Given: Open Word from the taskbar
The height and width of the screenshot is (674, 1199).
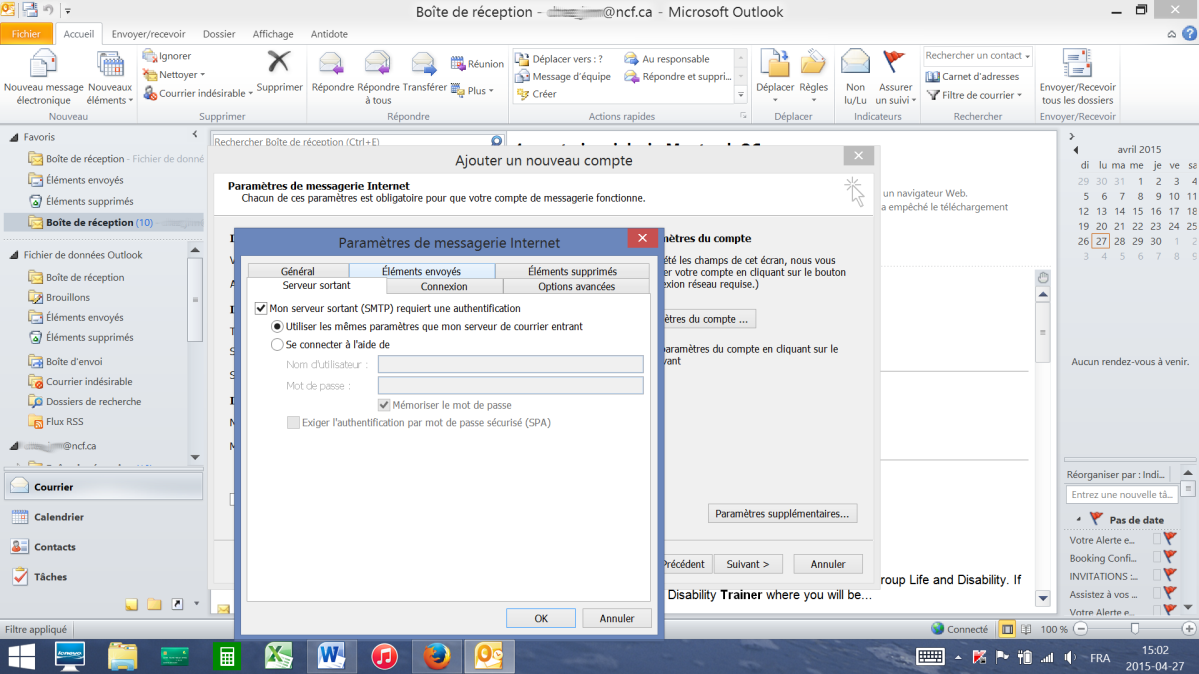Looking at the screenshot, I should pyautogui.click(x=331, y=656).
